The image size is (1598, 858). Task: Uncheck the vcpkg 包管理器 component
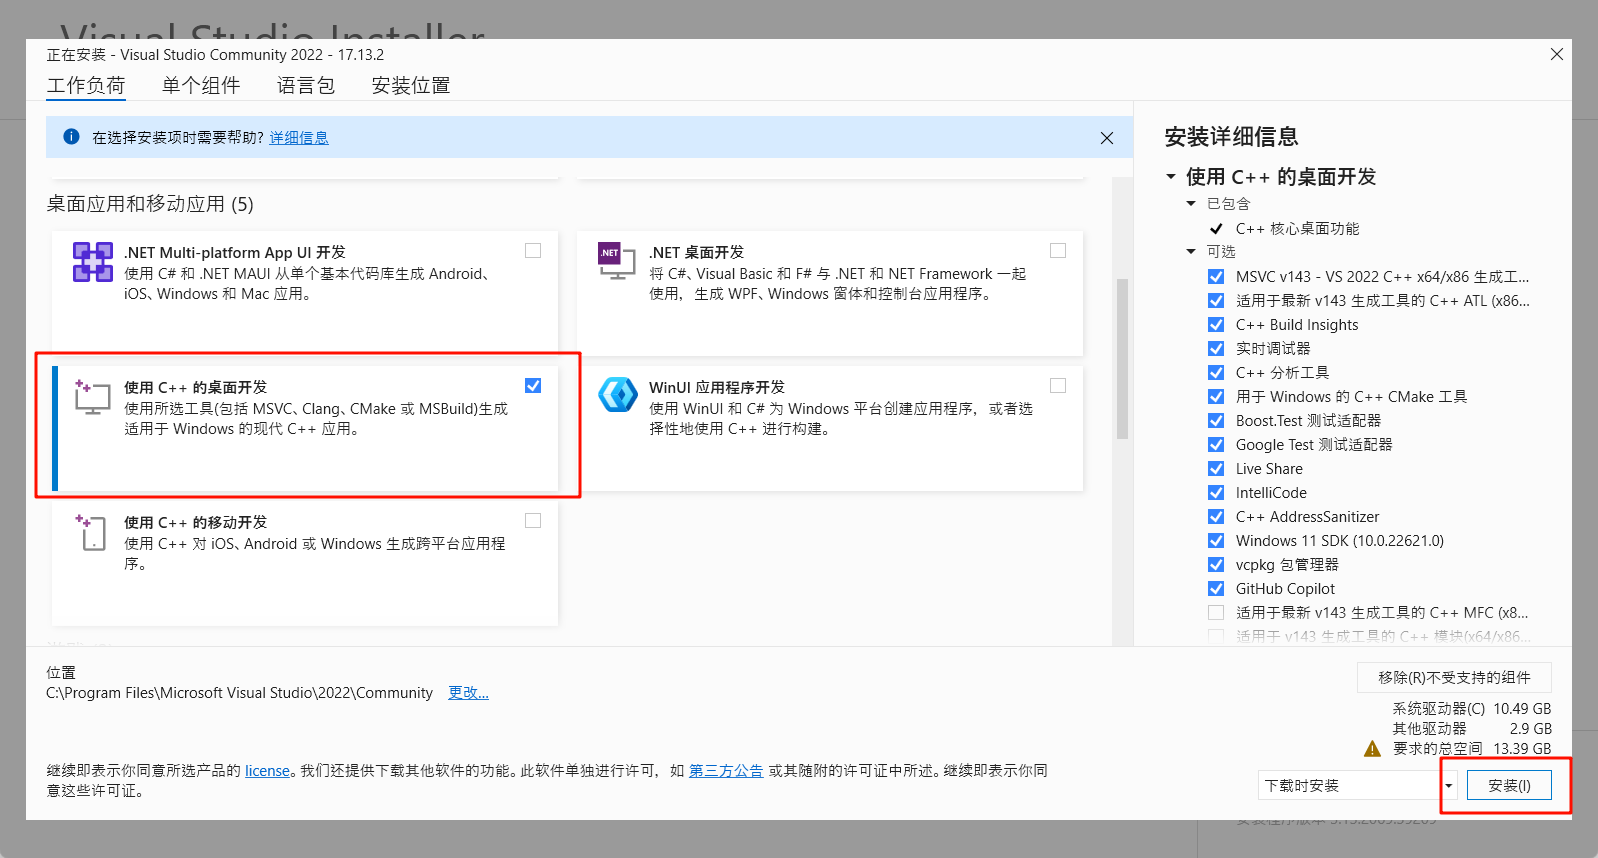click(1216, 565)
